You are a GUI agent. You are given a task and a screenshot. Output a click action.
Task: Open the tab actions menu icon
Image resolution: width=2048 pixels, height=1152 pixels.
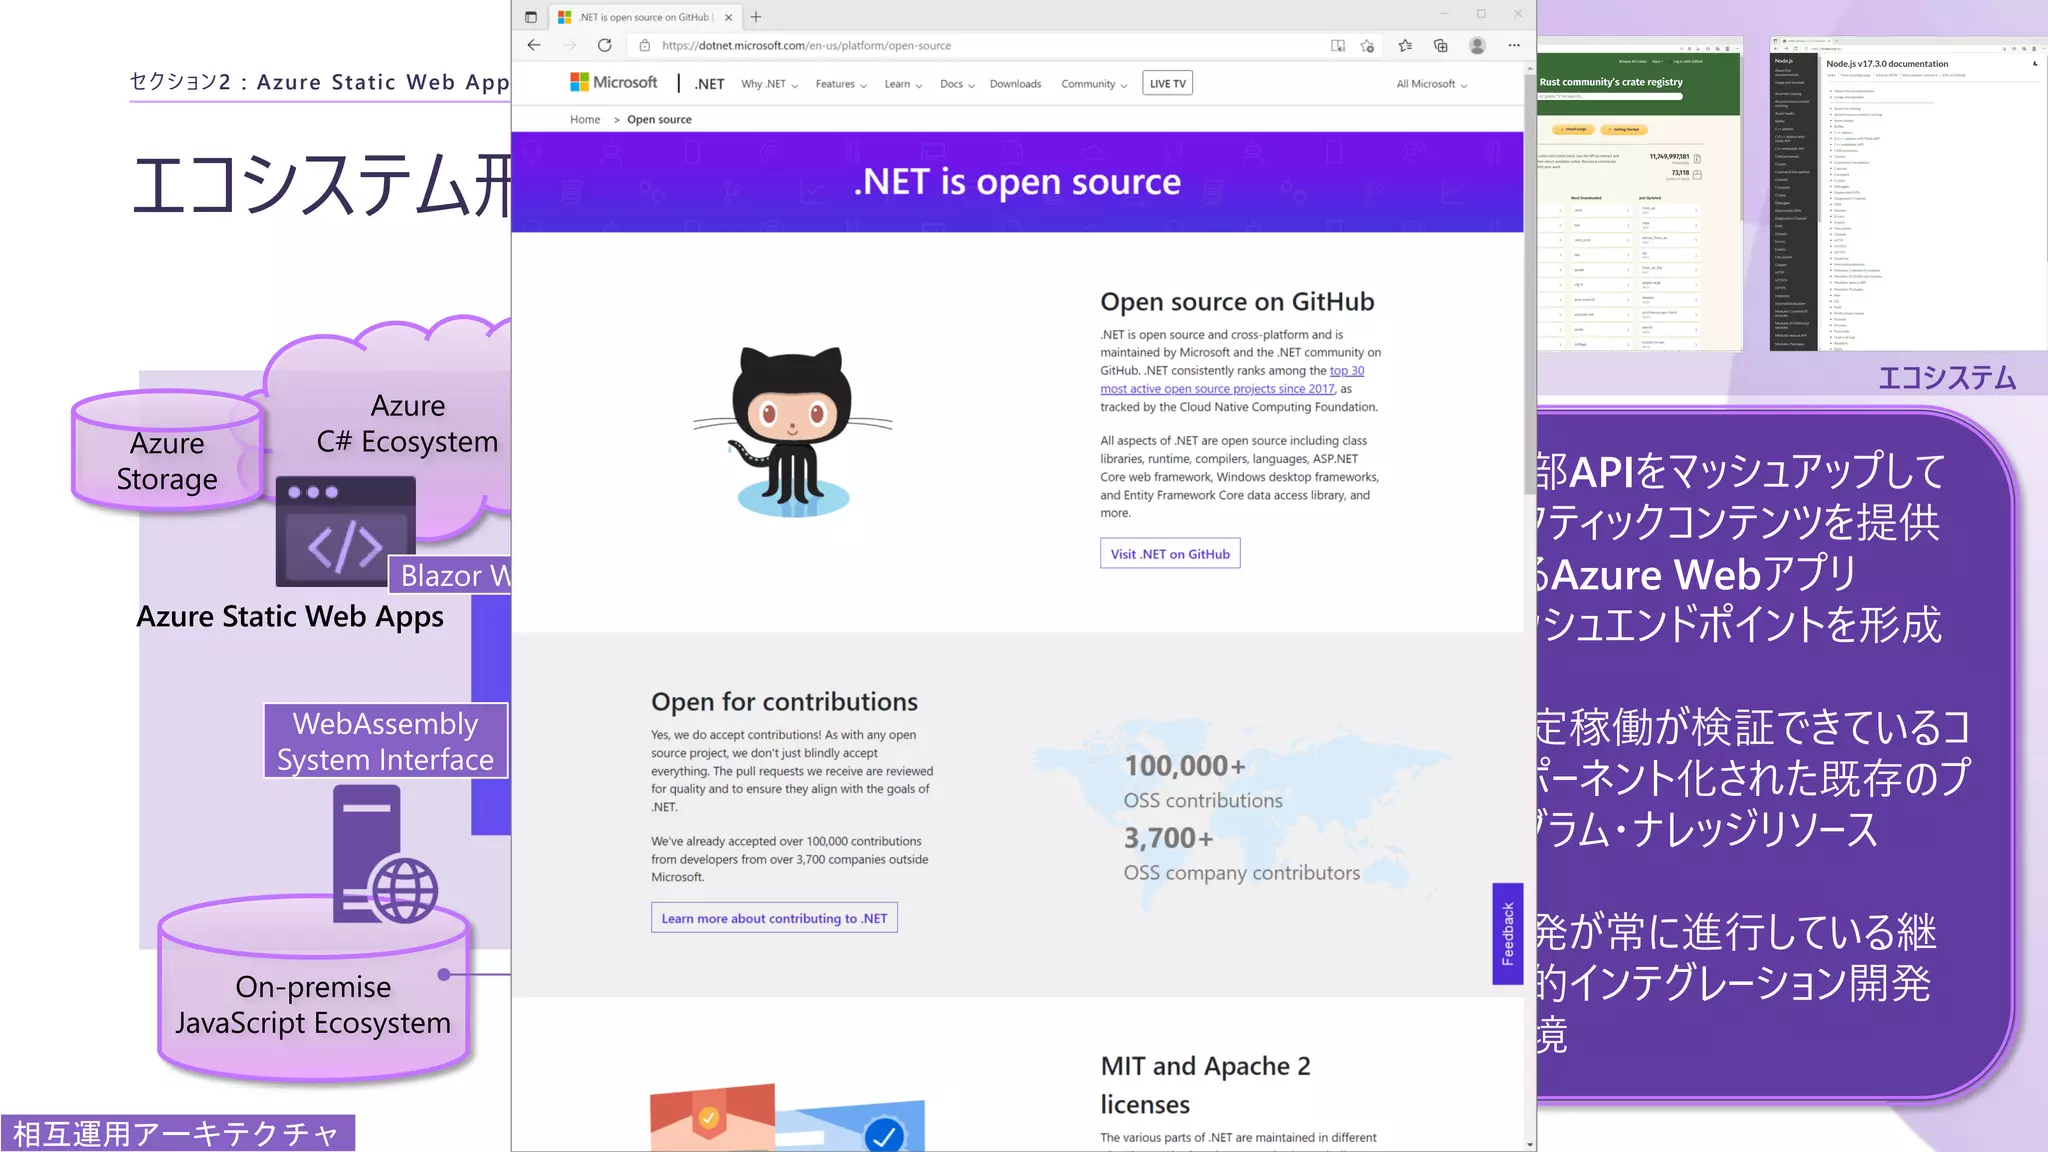pyautogui.click(x=531, y=17)
